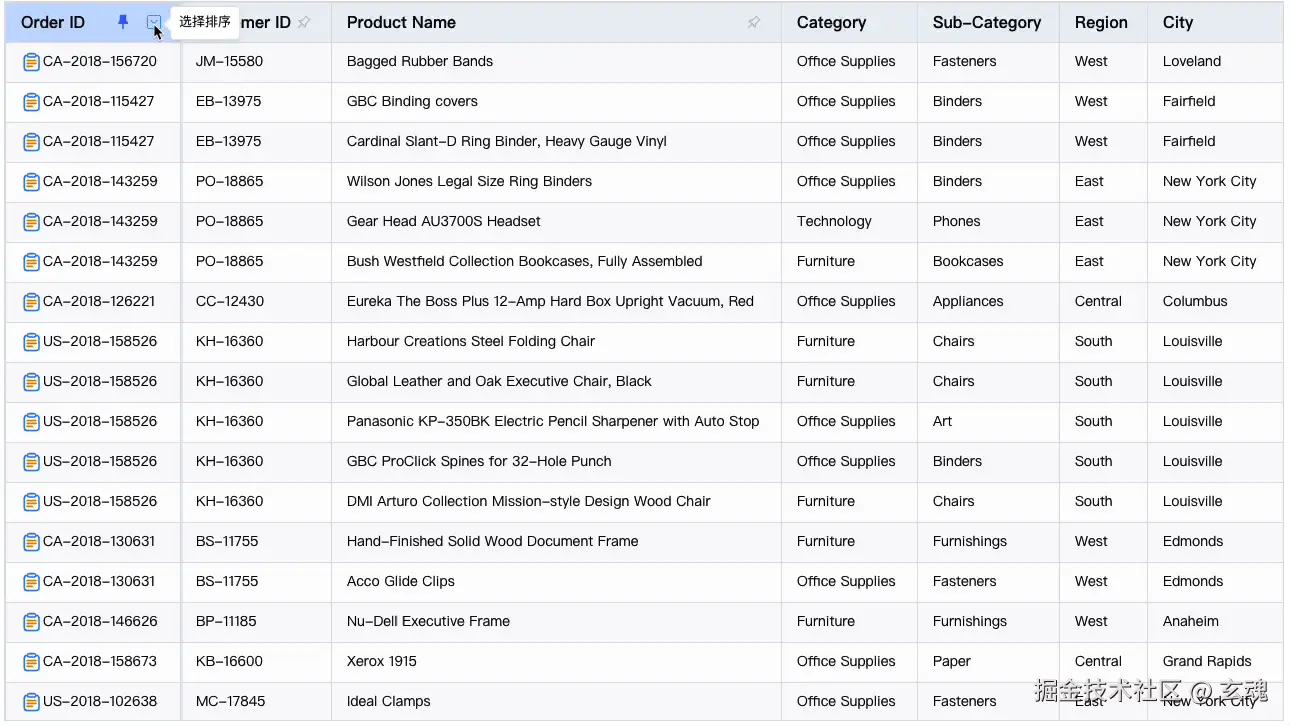Click the Sub-Category column header
This screenshot has width=1290, height=726.
click(x=986, y=22)
